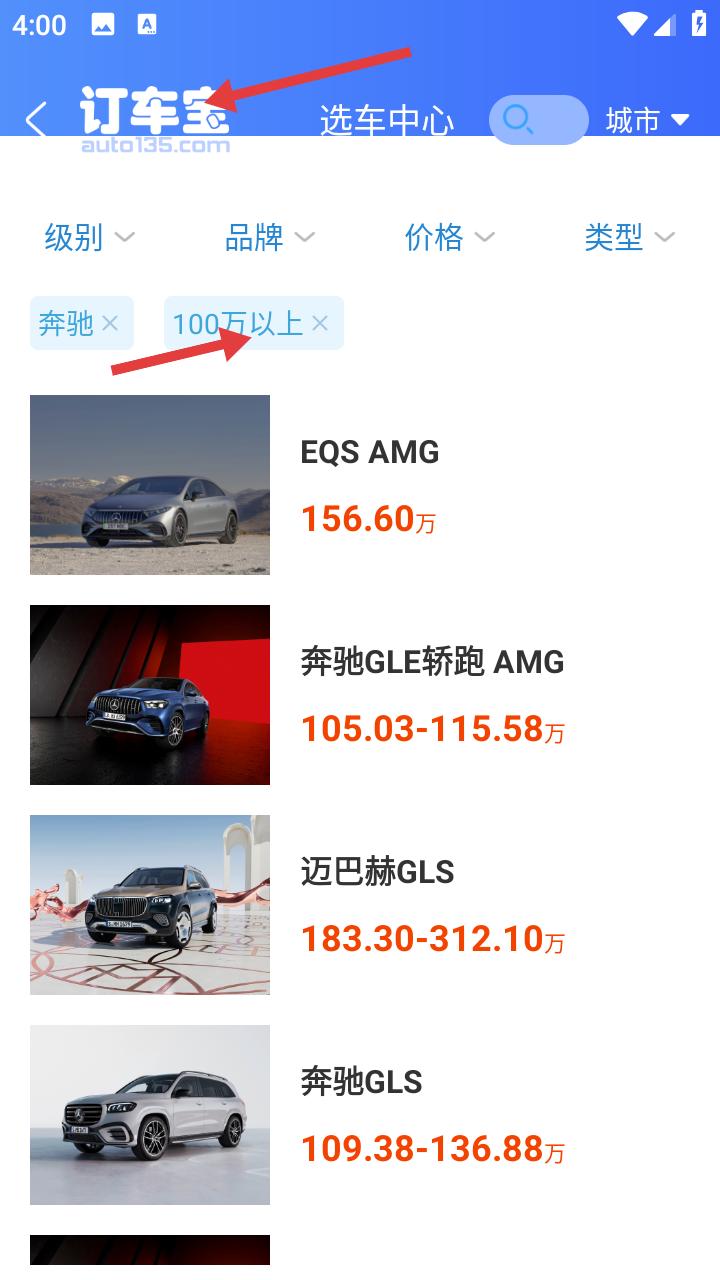Tap the 选车中心 header title

(x=387, y=120)
